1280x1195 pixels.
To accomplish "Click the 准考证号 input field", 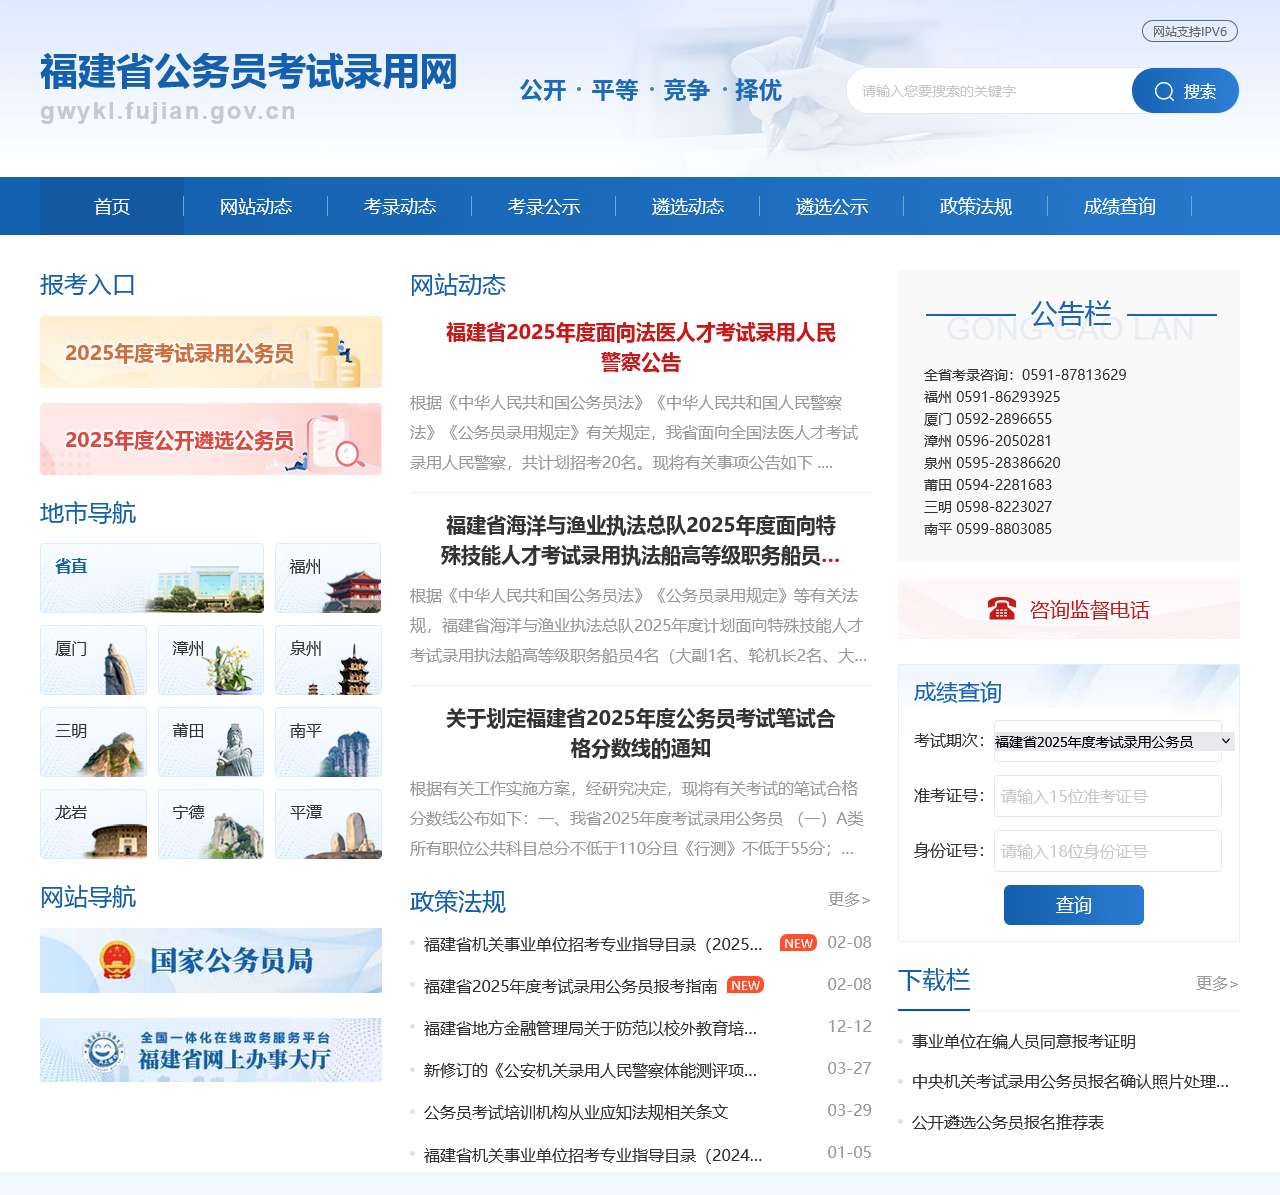I will click(1107, 796).
